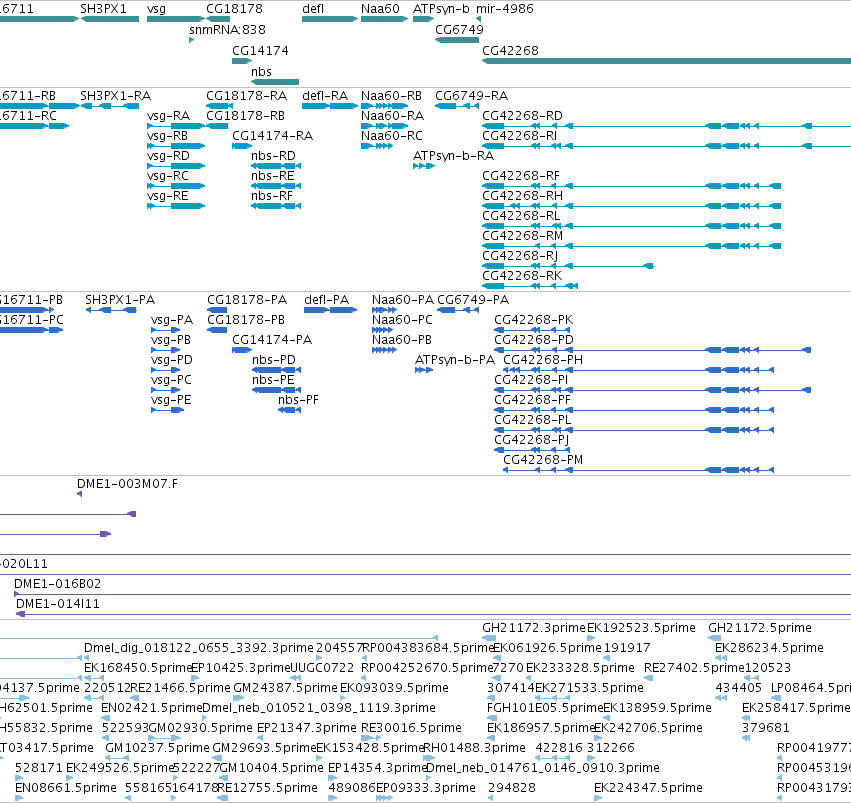This screenshot has height=803, width=851.
Task: Select the plain 'vsg' gene label
Action: pyautogui.click(x=156, y=9)
